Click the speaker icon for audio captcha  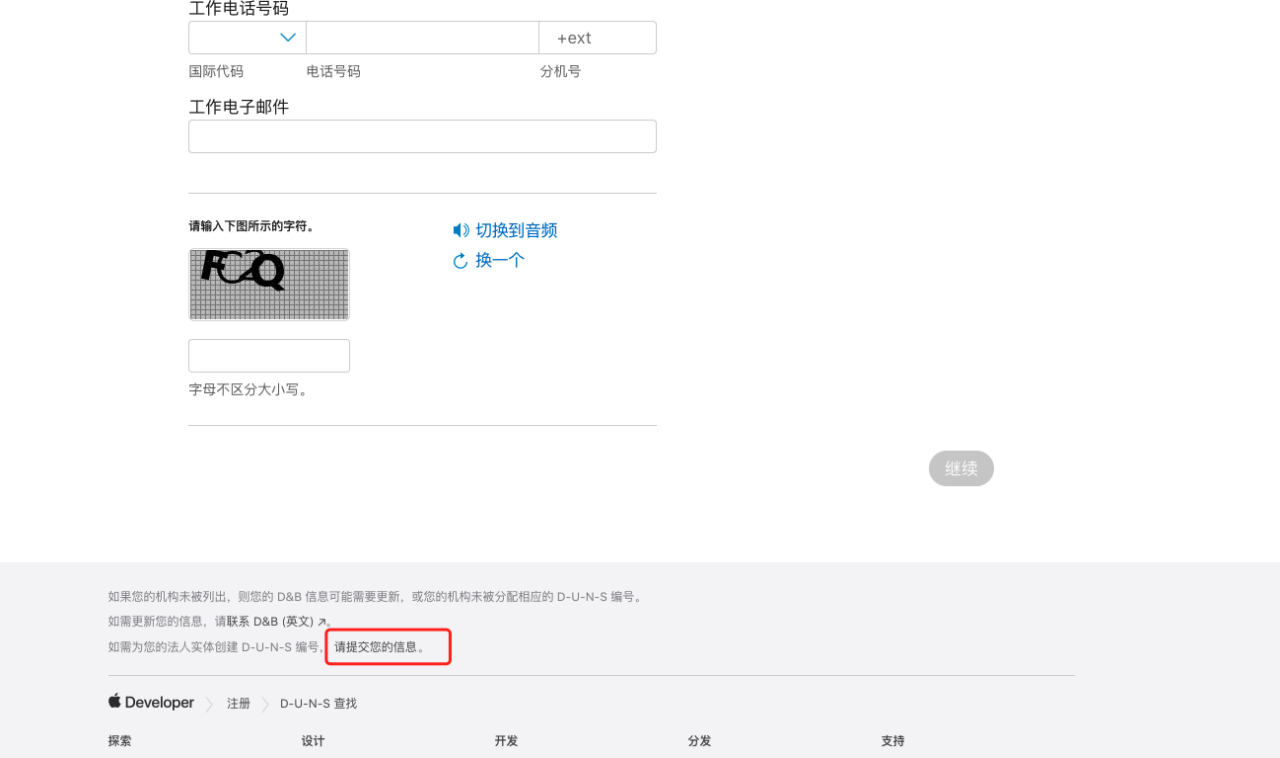pyautogui.click(x=460, y=231)
